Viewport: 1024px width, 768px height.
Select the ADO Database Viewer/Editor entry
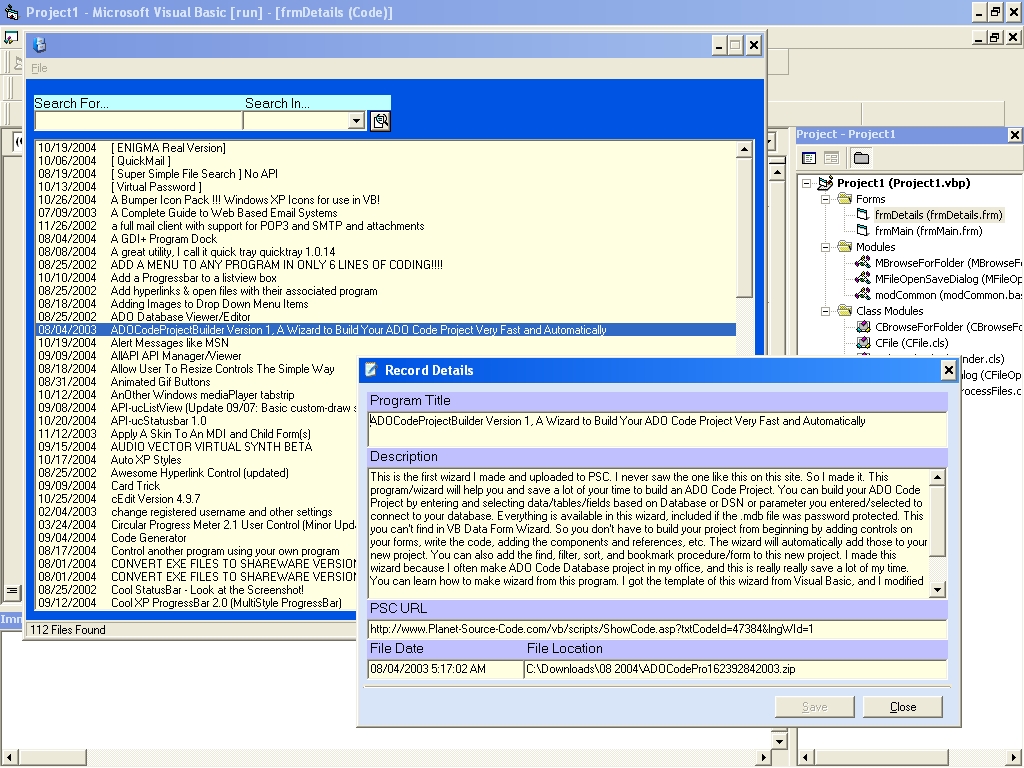(x=180, y=317)
